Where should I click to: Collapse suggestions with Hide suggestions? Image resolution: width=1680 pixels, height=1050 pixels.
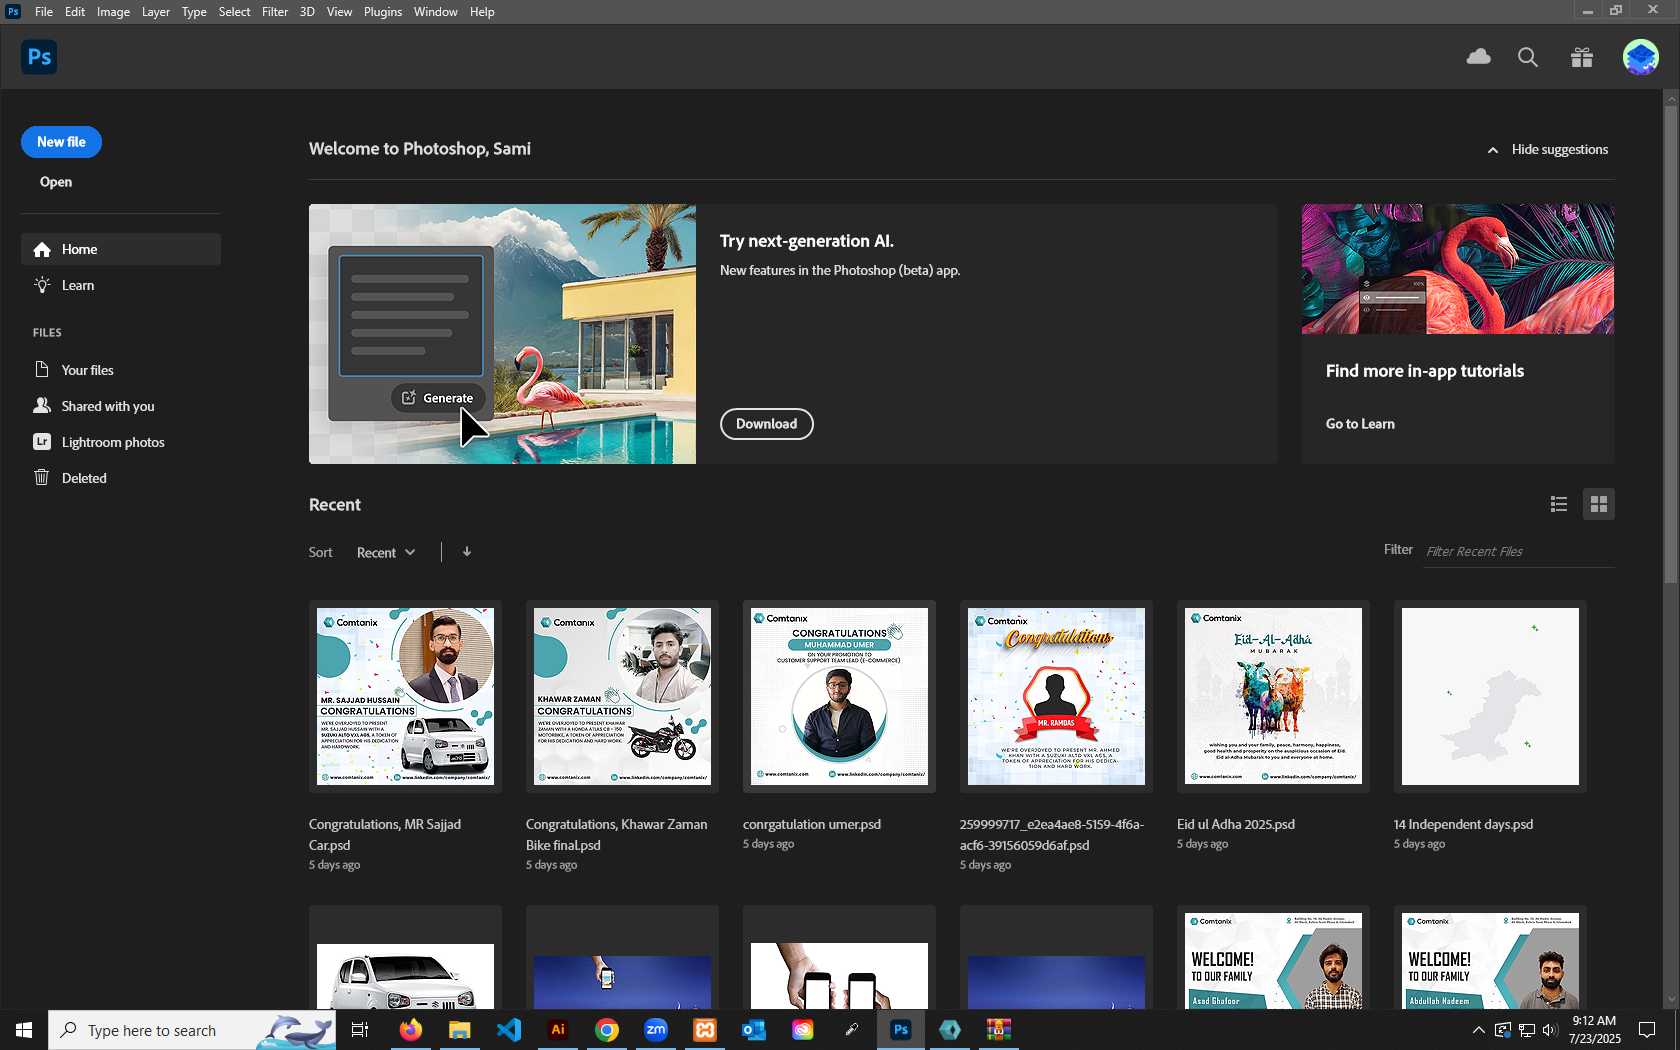[x=1548, y=149]
